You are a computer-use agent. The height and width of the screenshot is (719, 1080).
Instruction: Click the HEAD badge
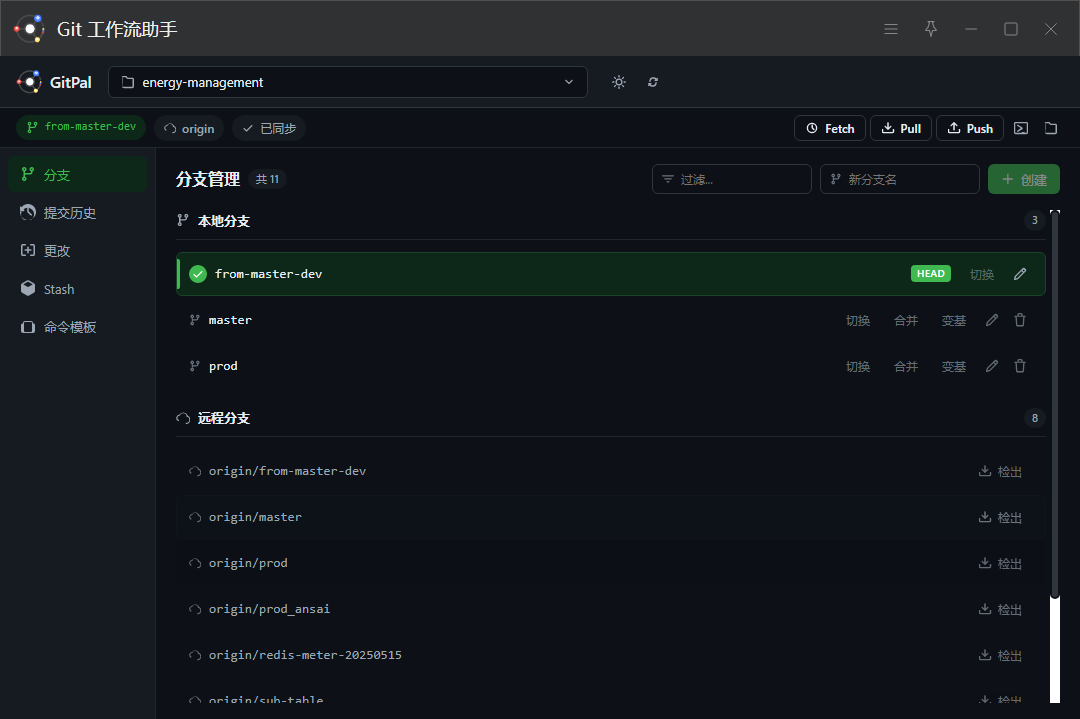tap(931, 274)
